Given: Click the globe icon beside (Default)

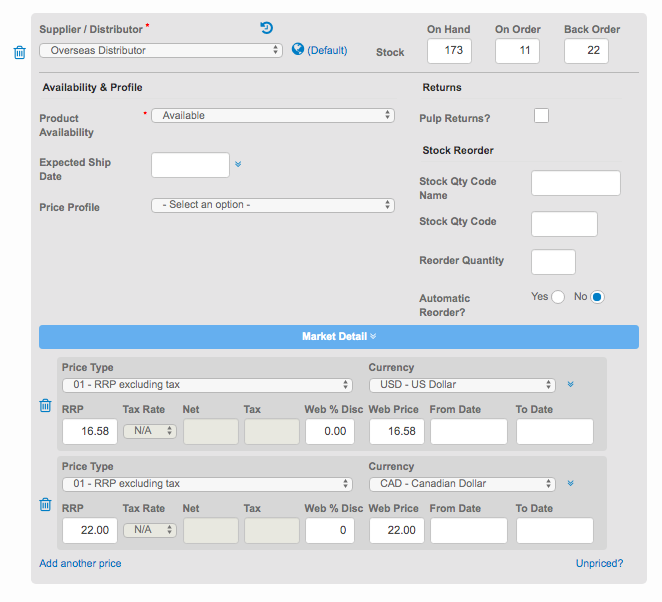Looking at the screenshot, I should click(x=298, y=49).
